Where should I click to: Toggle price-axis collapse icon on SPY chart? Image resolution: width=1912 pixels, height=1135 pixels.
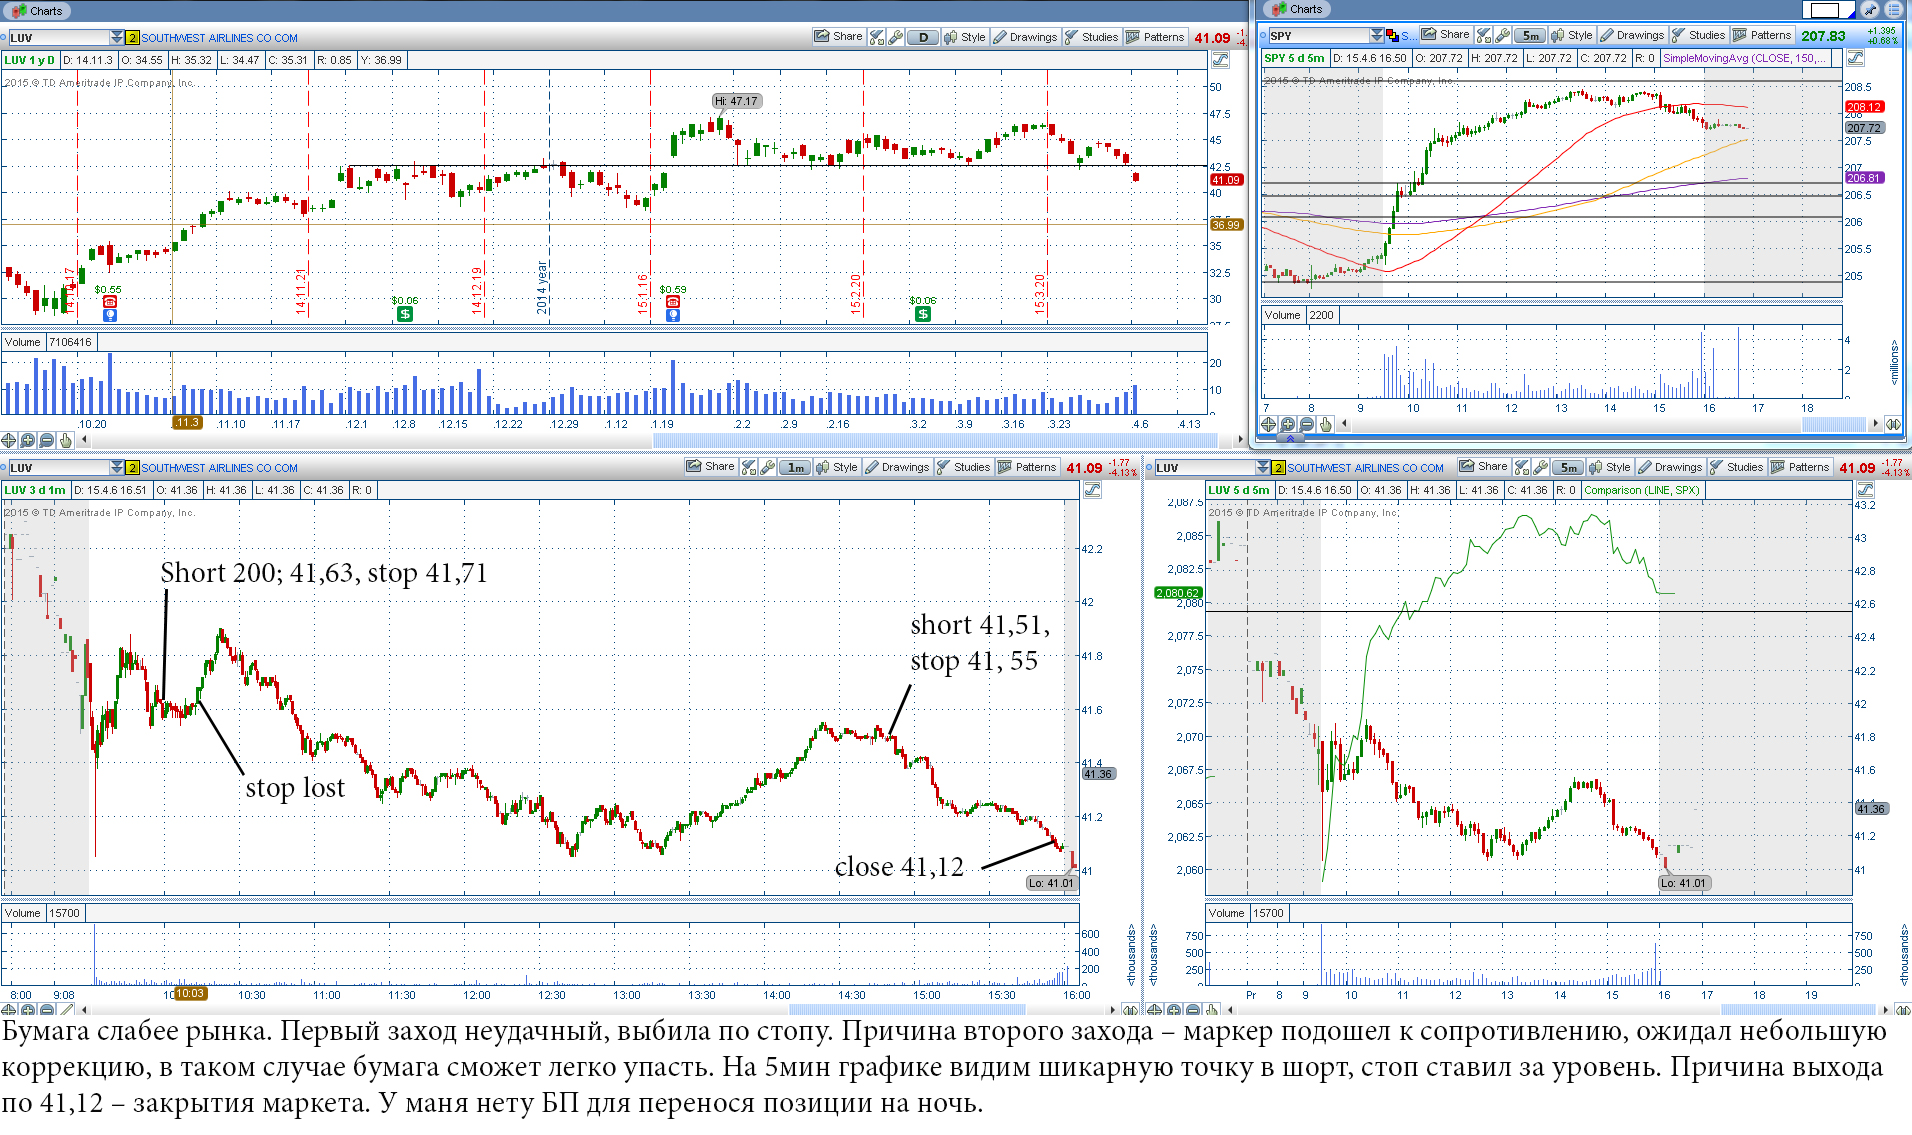coord(1855,58)
